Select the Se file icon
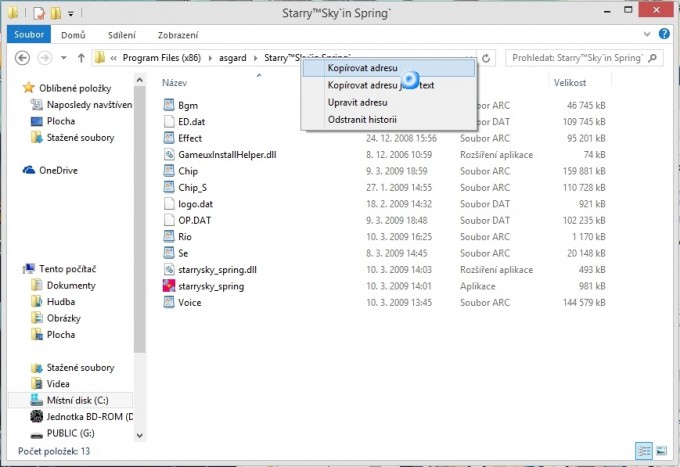This screenshot has height=467, width=680. (169, 253)
